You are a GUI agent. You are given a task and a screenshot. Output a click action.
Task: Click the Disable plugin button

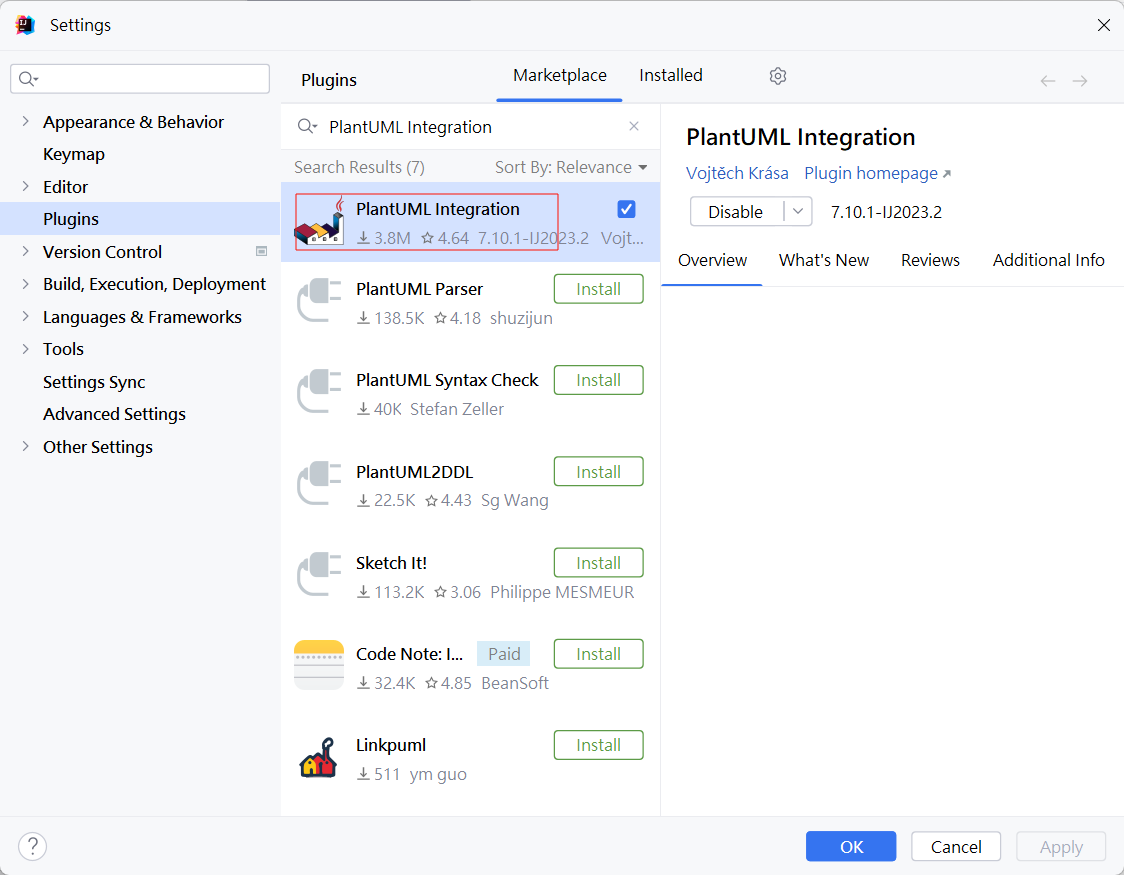click(736, 211)
